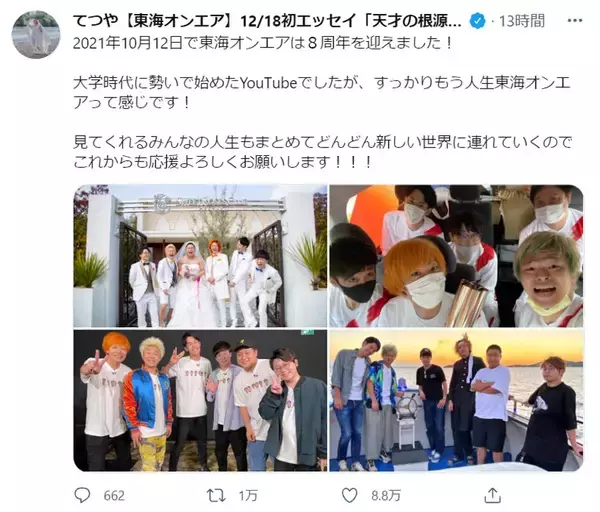Open the wedding group photo thumbnail
Screen dimensions: 600x512
point(200,256)
